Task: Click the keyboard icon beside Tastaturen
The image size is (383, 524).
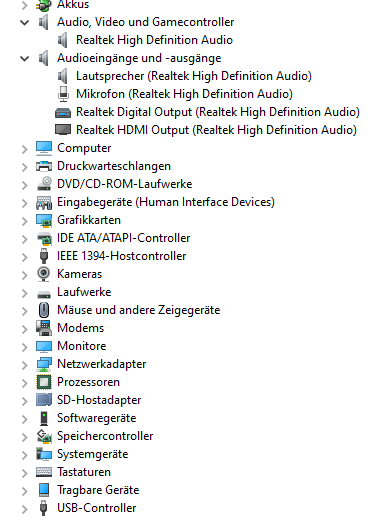Action: 44,472
